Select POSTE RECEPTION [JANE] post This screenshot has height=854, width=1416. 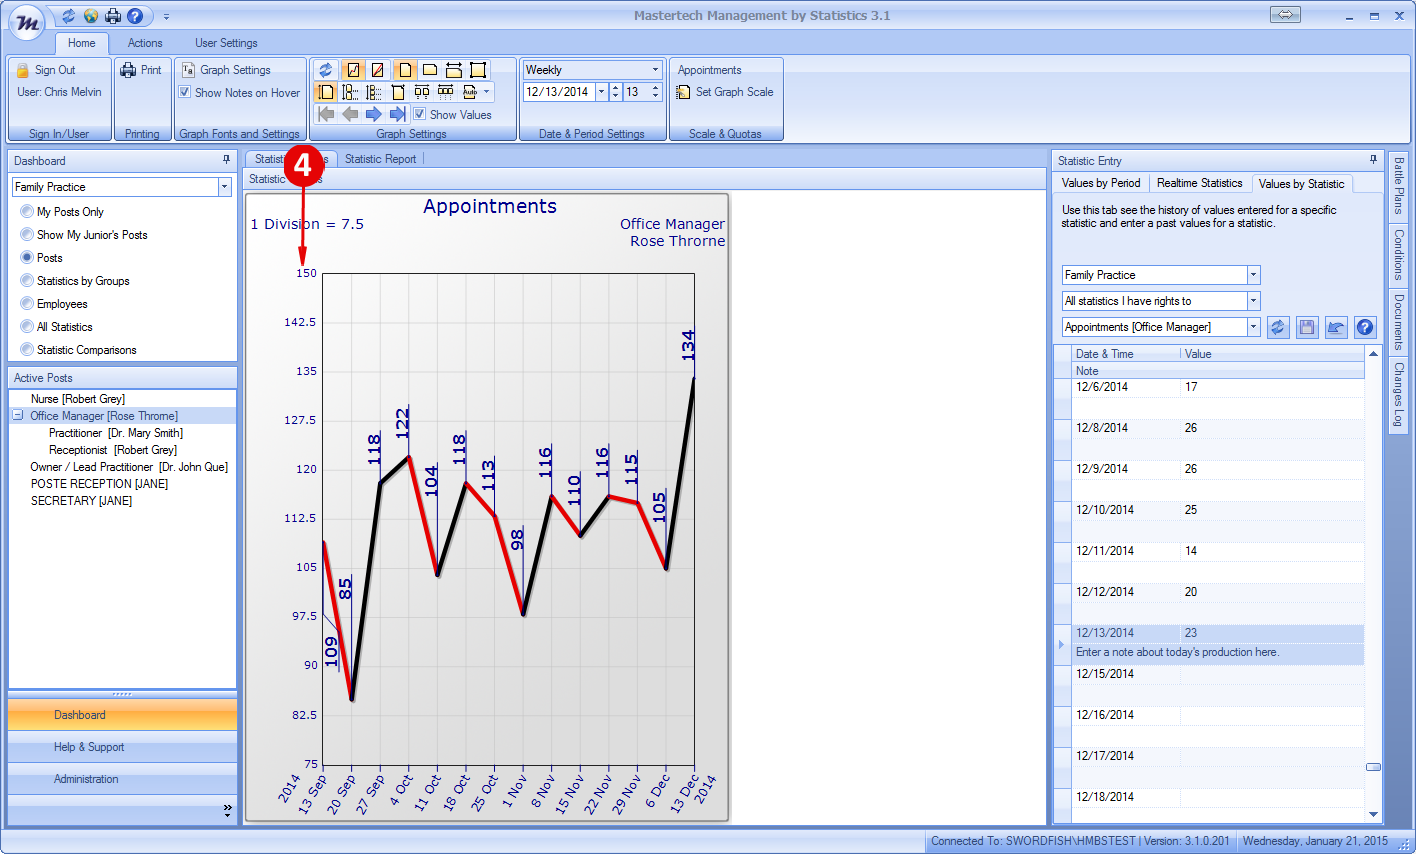pyautogui.click(x=99, y=484)
